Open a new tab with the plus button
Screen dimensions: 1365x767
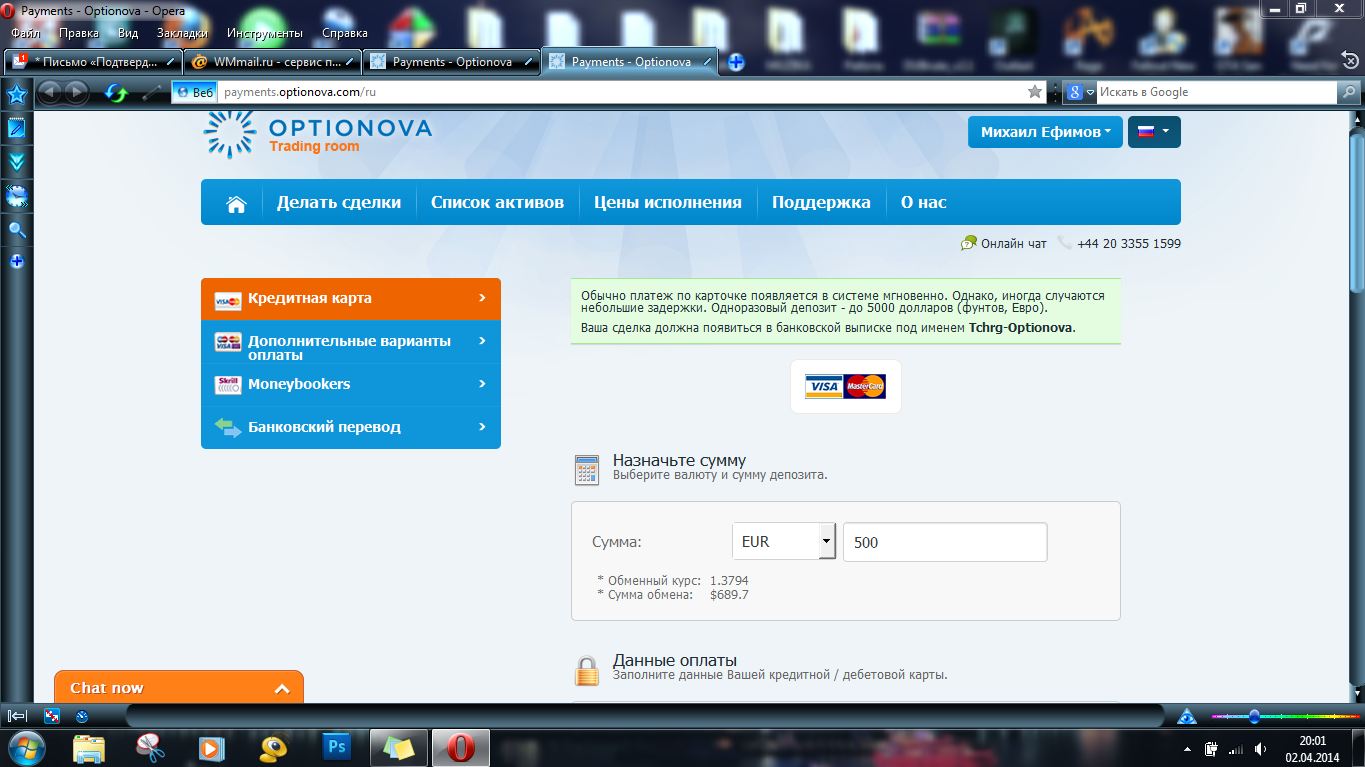click(736, 62)
